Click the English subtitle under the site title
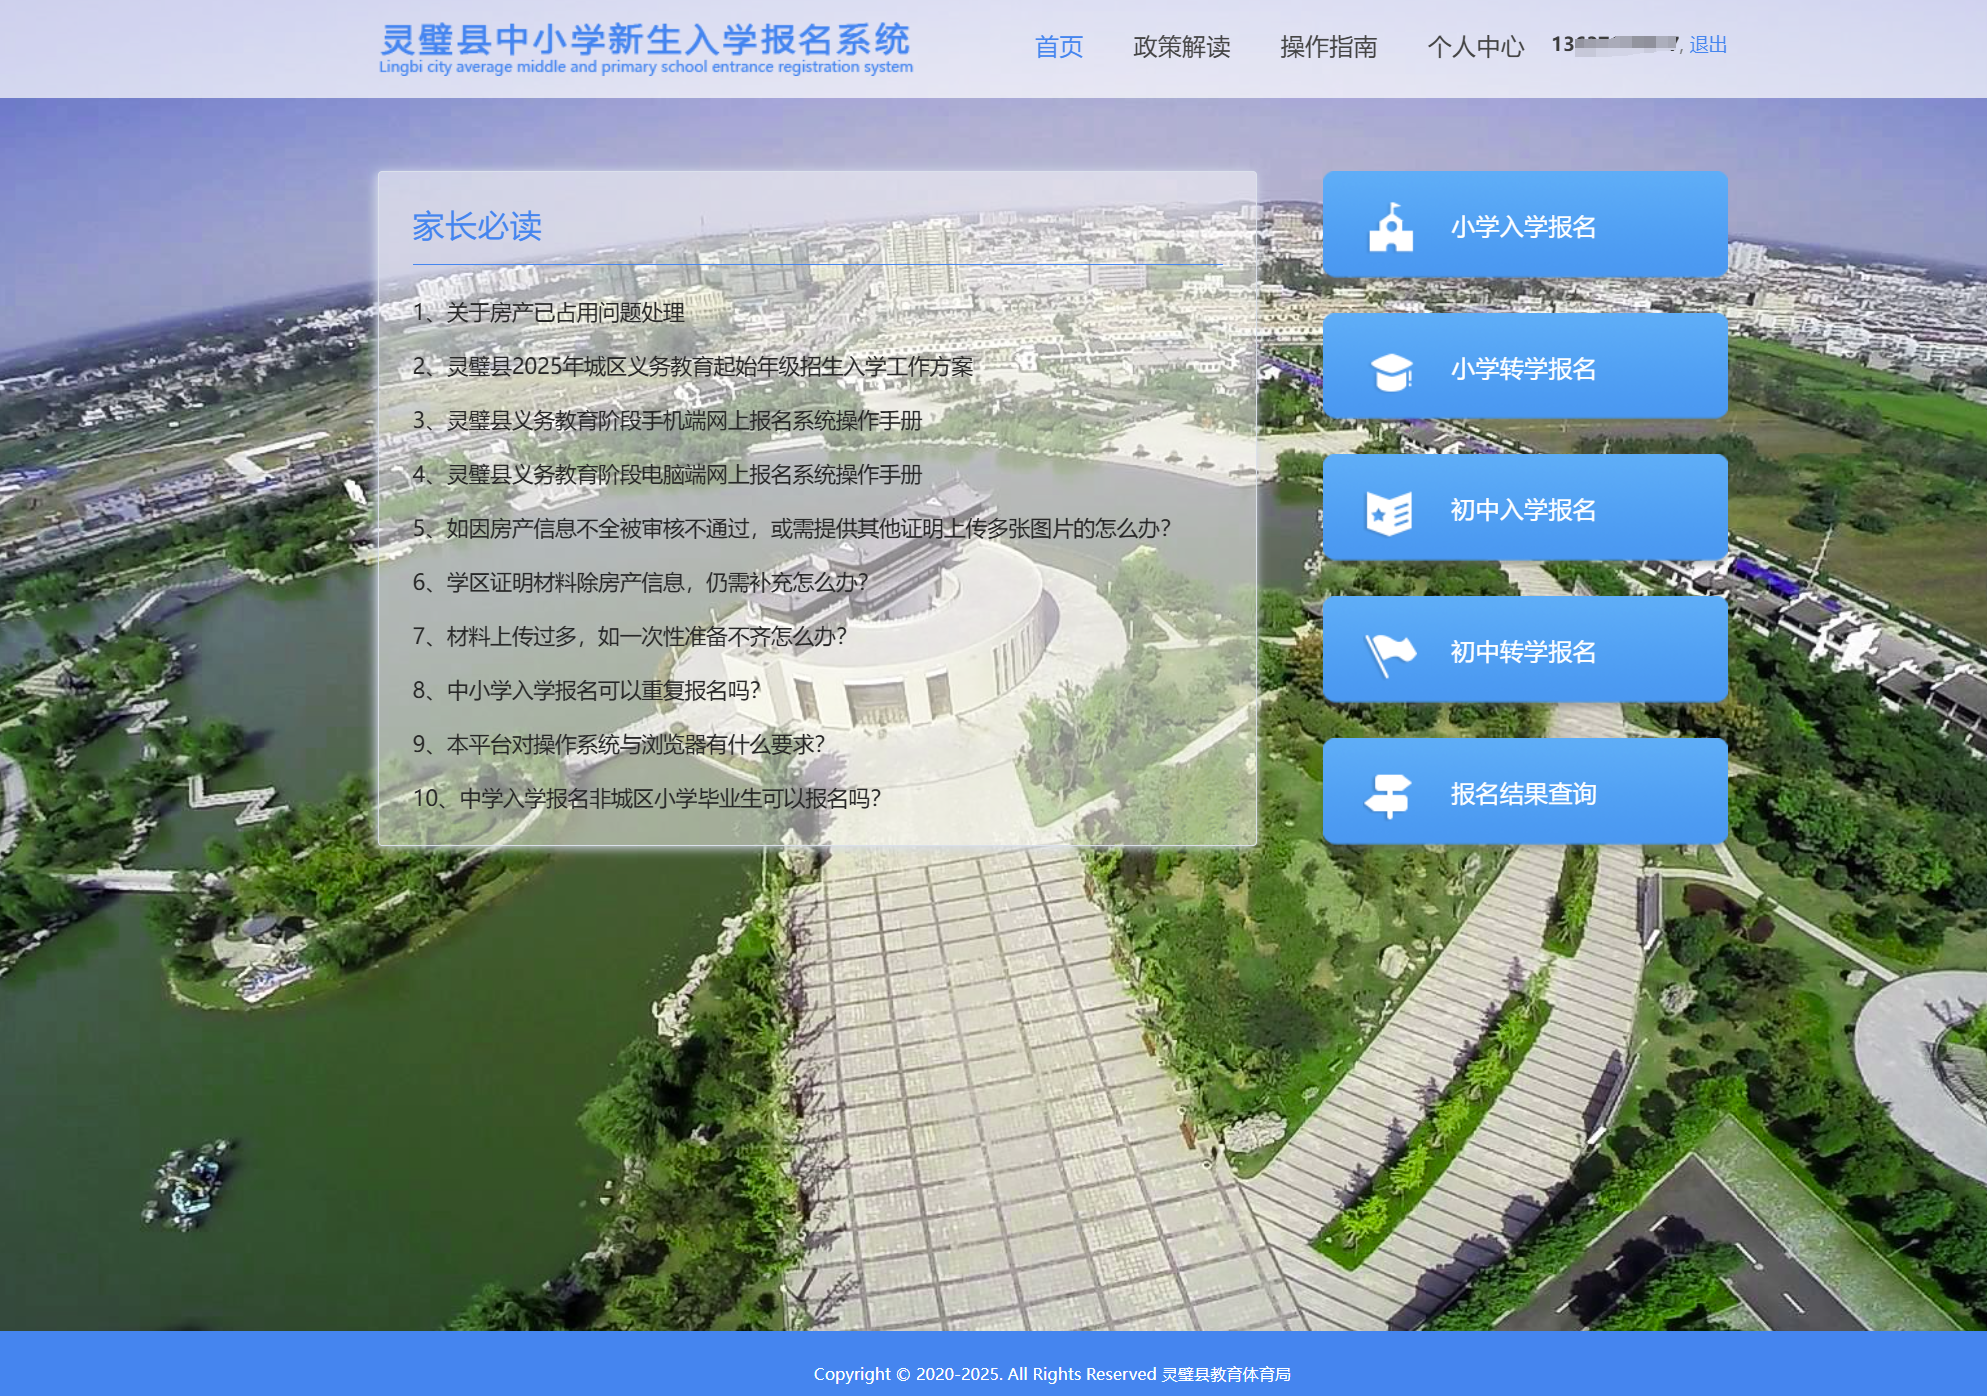Screen dimensions: 1987x1396 point(646,67)
